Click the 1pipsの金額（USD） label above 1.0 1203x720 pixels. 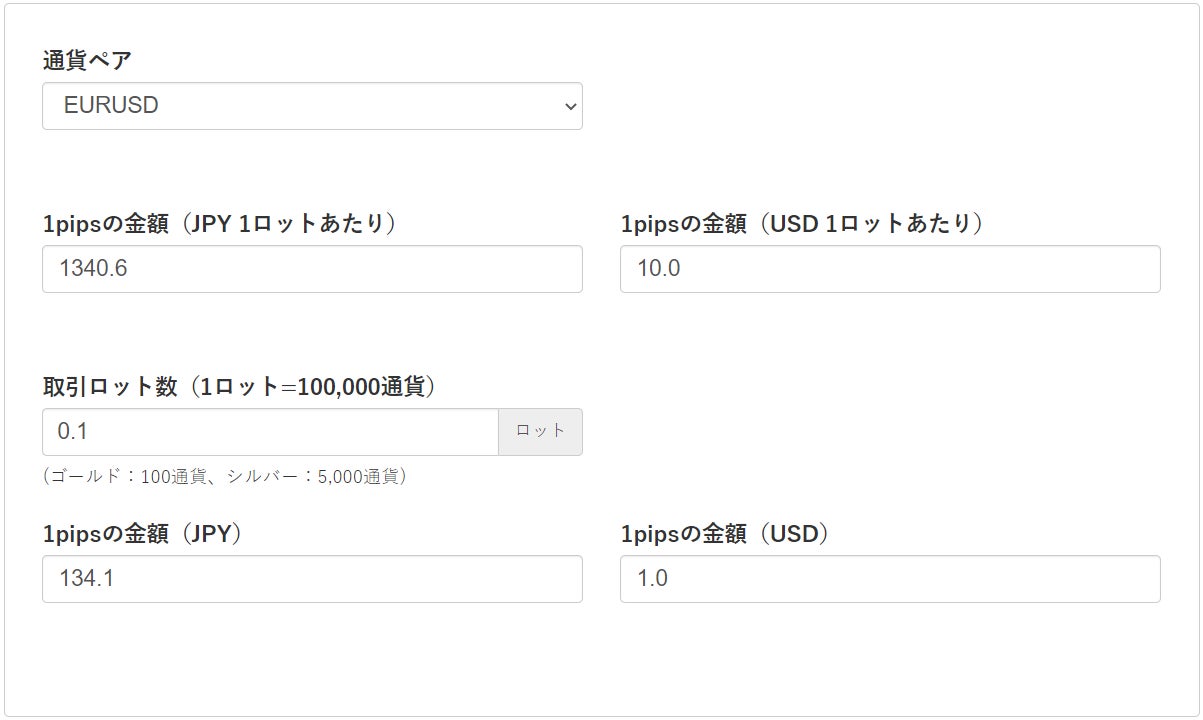click(x=725, y=534)
